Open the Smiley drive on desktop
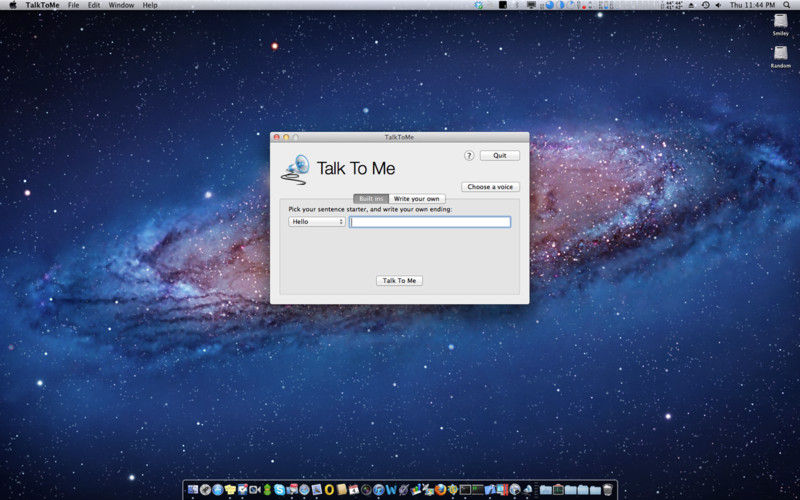Viewport: 800px width, 500px height. pyautogui.click(x=781, y=24)
